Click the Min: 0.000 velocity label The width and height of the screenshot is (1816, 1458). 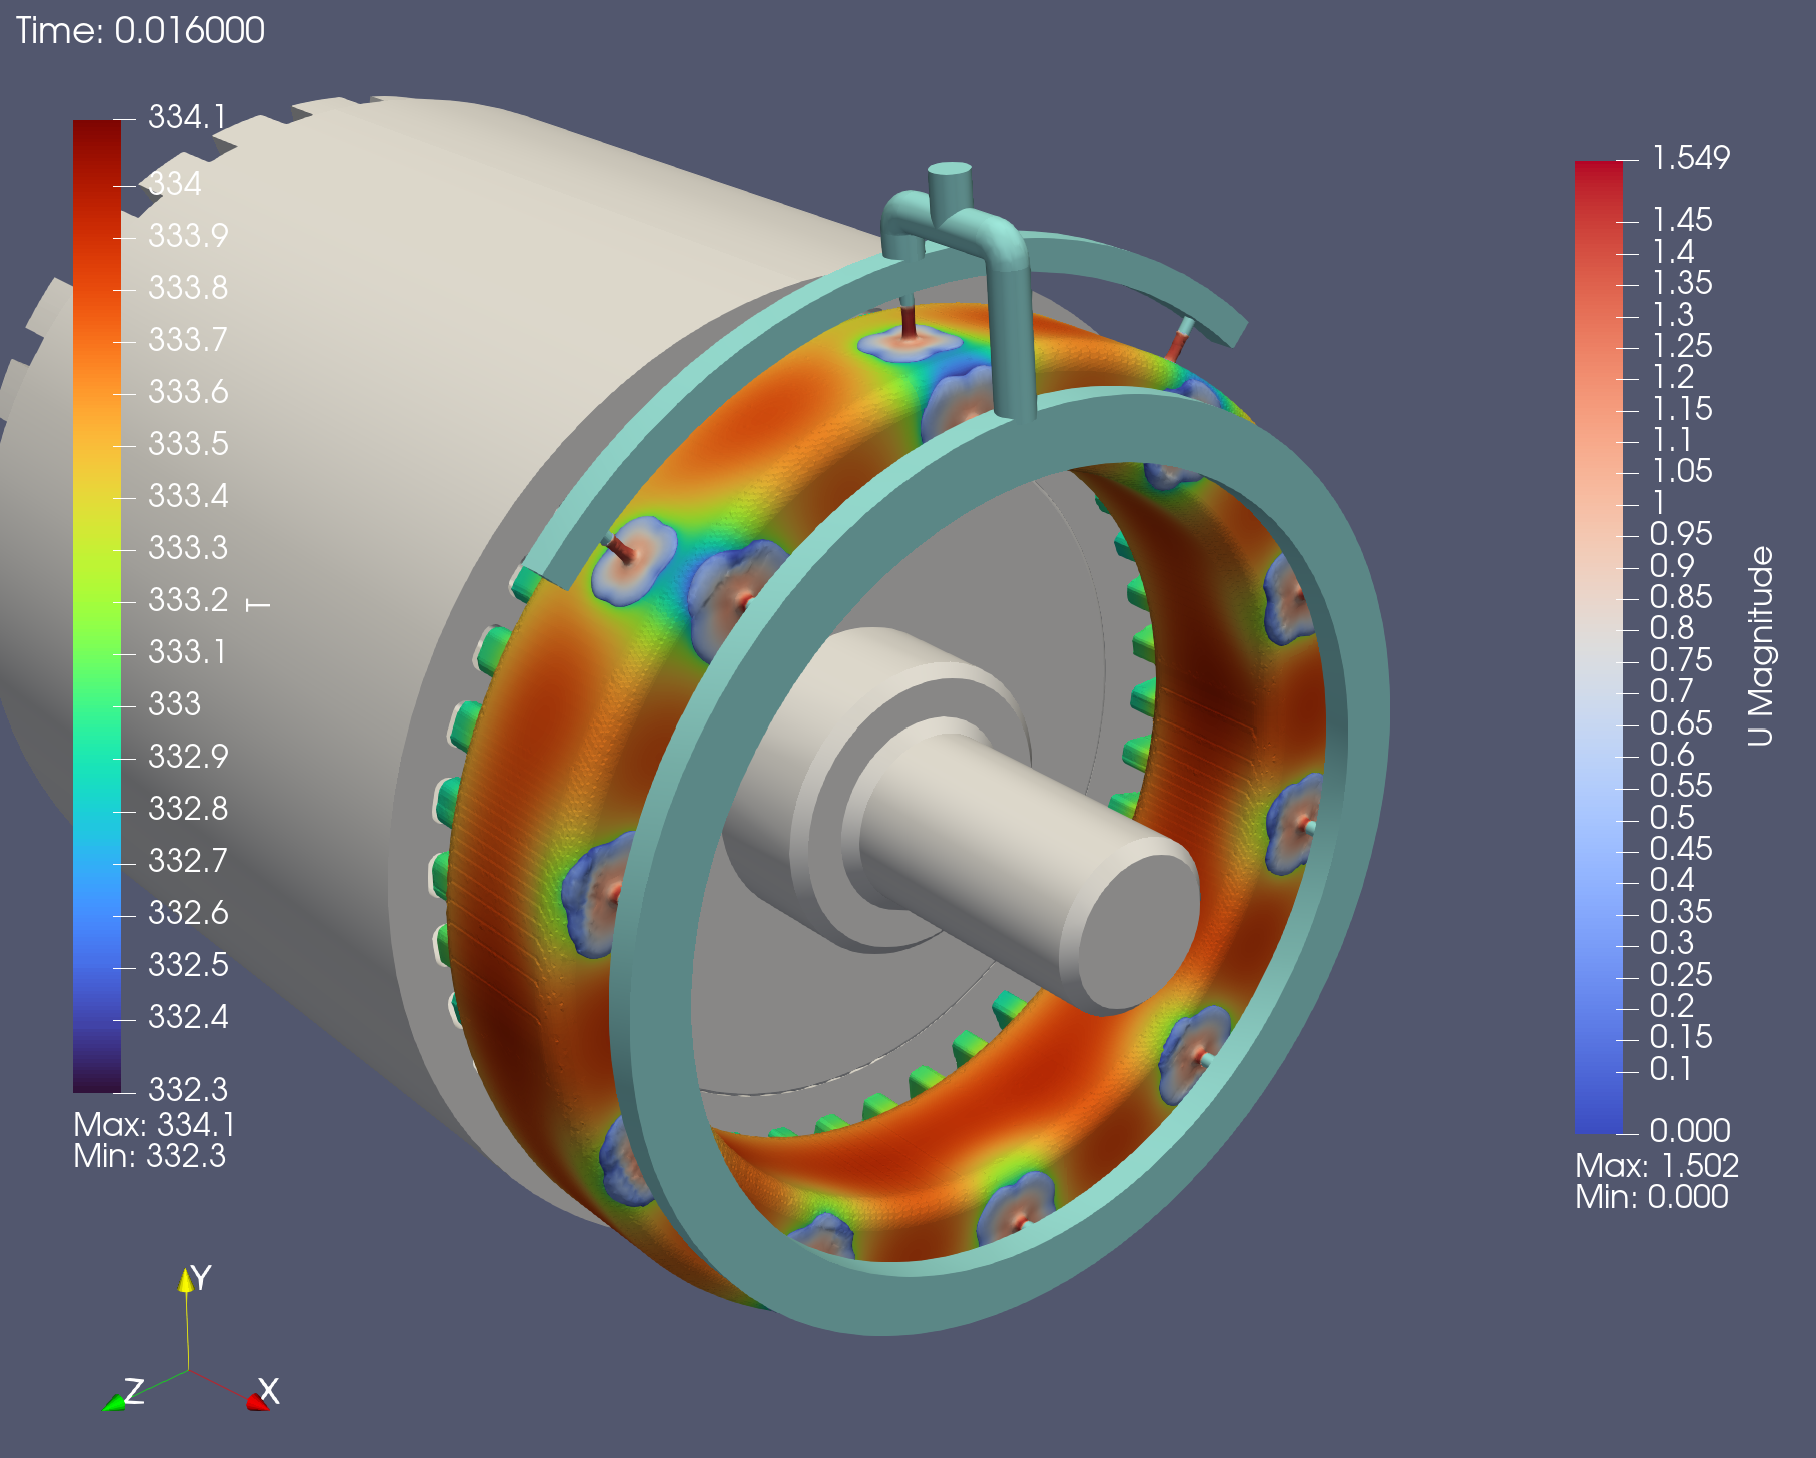(x=1652, y=1197)
